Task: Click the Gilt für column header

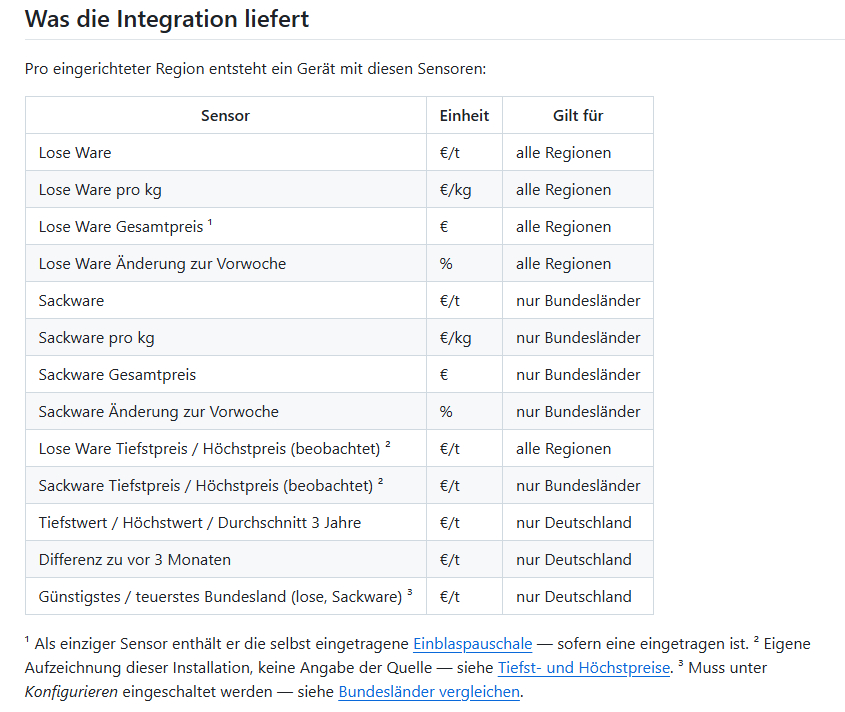Action: click(578, 115)
